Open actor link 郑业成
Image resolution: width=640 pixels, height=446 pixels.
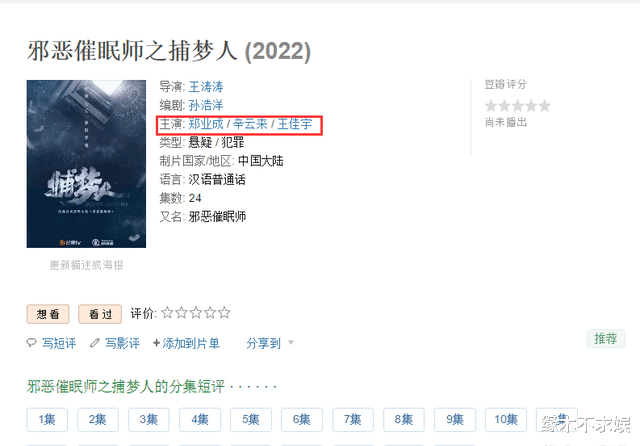tap(206, 124)
